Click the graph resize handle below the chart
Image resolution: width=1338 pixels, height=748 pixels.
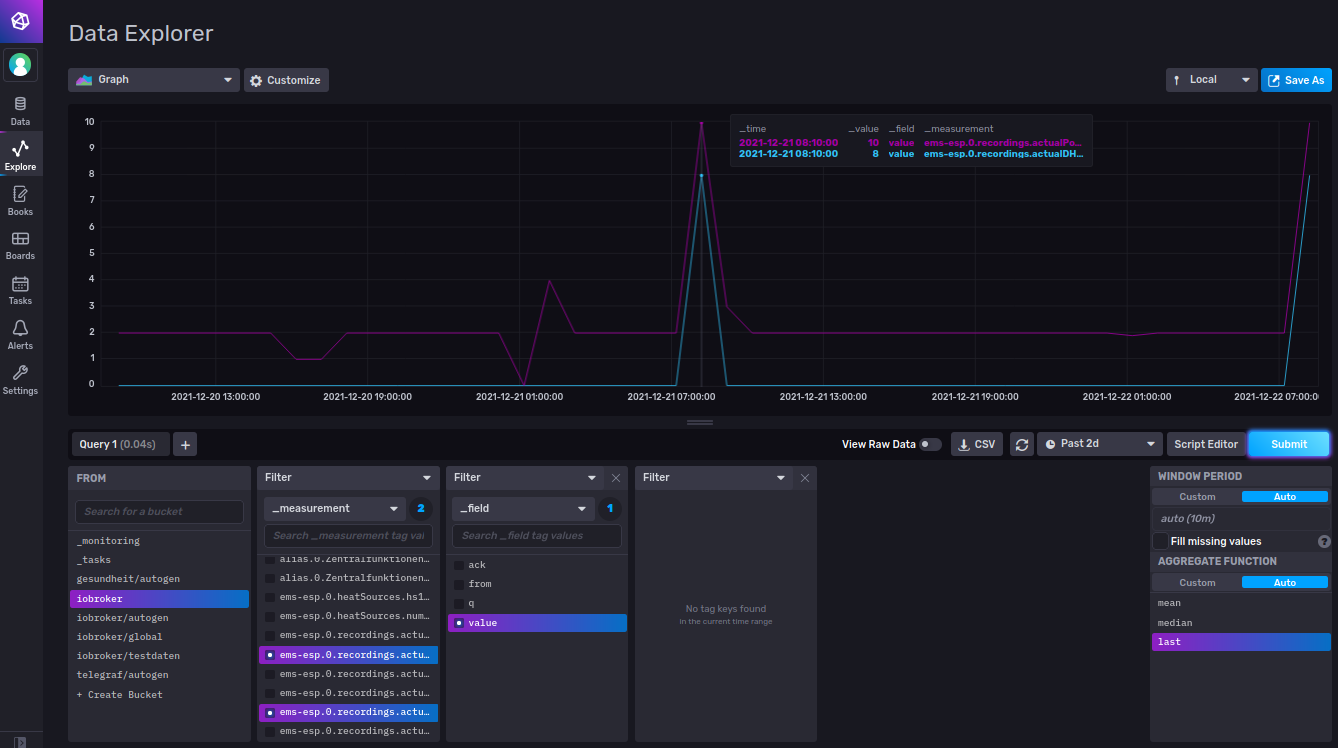coord(700,423)
